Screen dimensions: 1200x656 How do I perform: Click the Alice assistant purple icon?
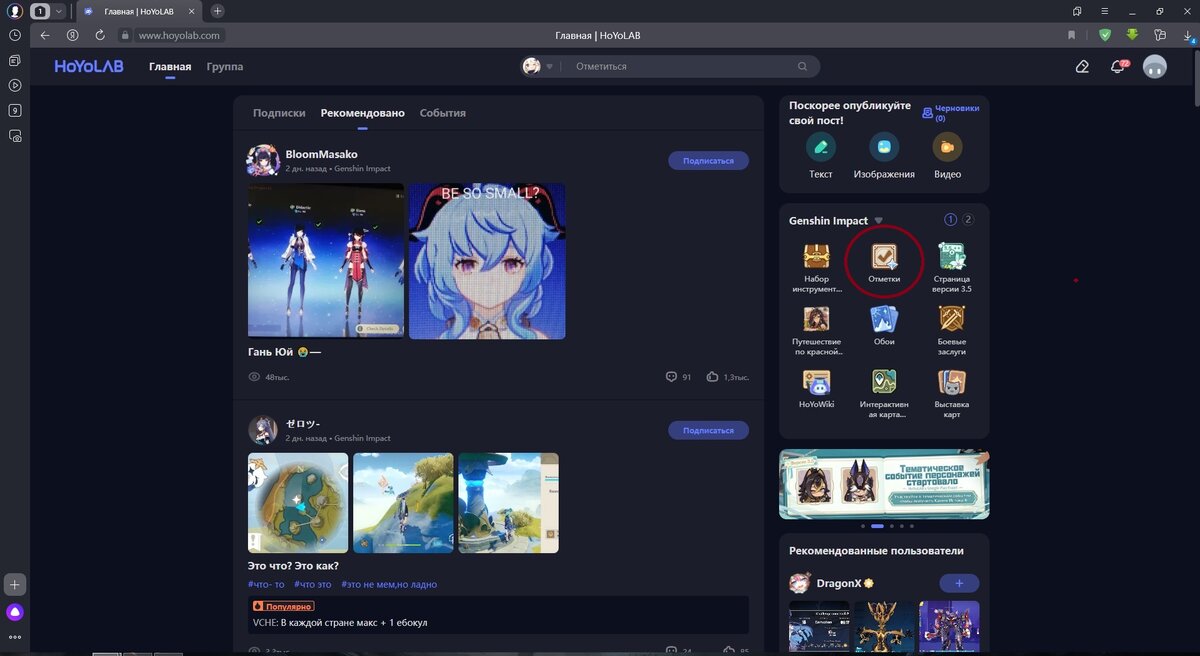coord(15,612)
